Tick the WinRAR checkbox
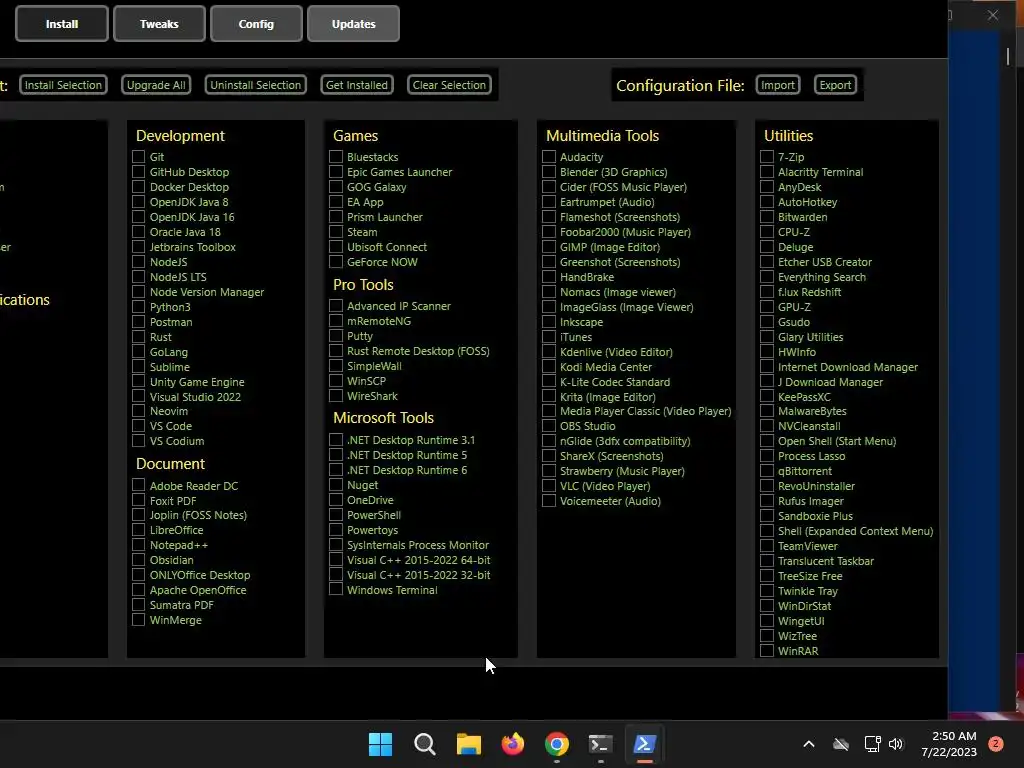 [x=767, y=651]
